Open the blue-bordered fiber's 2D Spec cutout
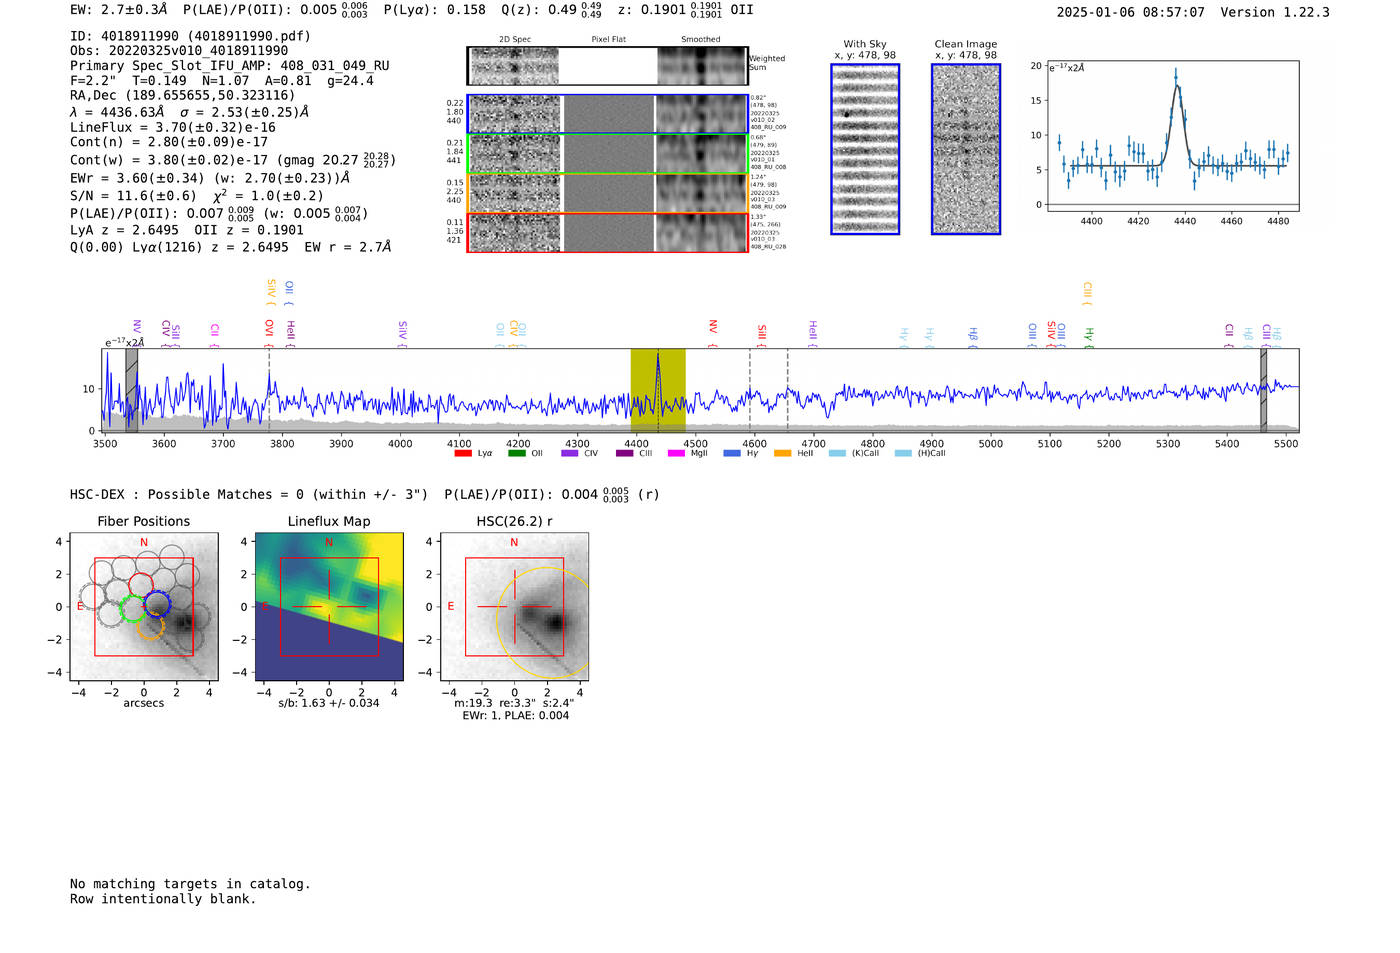Screen dimensions: 1400x953 click(515, 114)
